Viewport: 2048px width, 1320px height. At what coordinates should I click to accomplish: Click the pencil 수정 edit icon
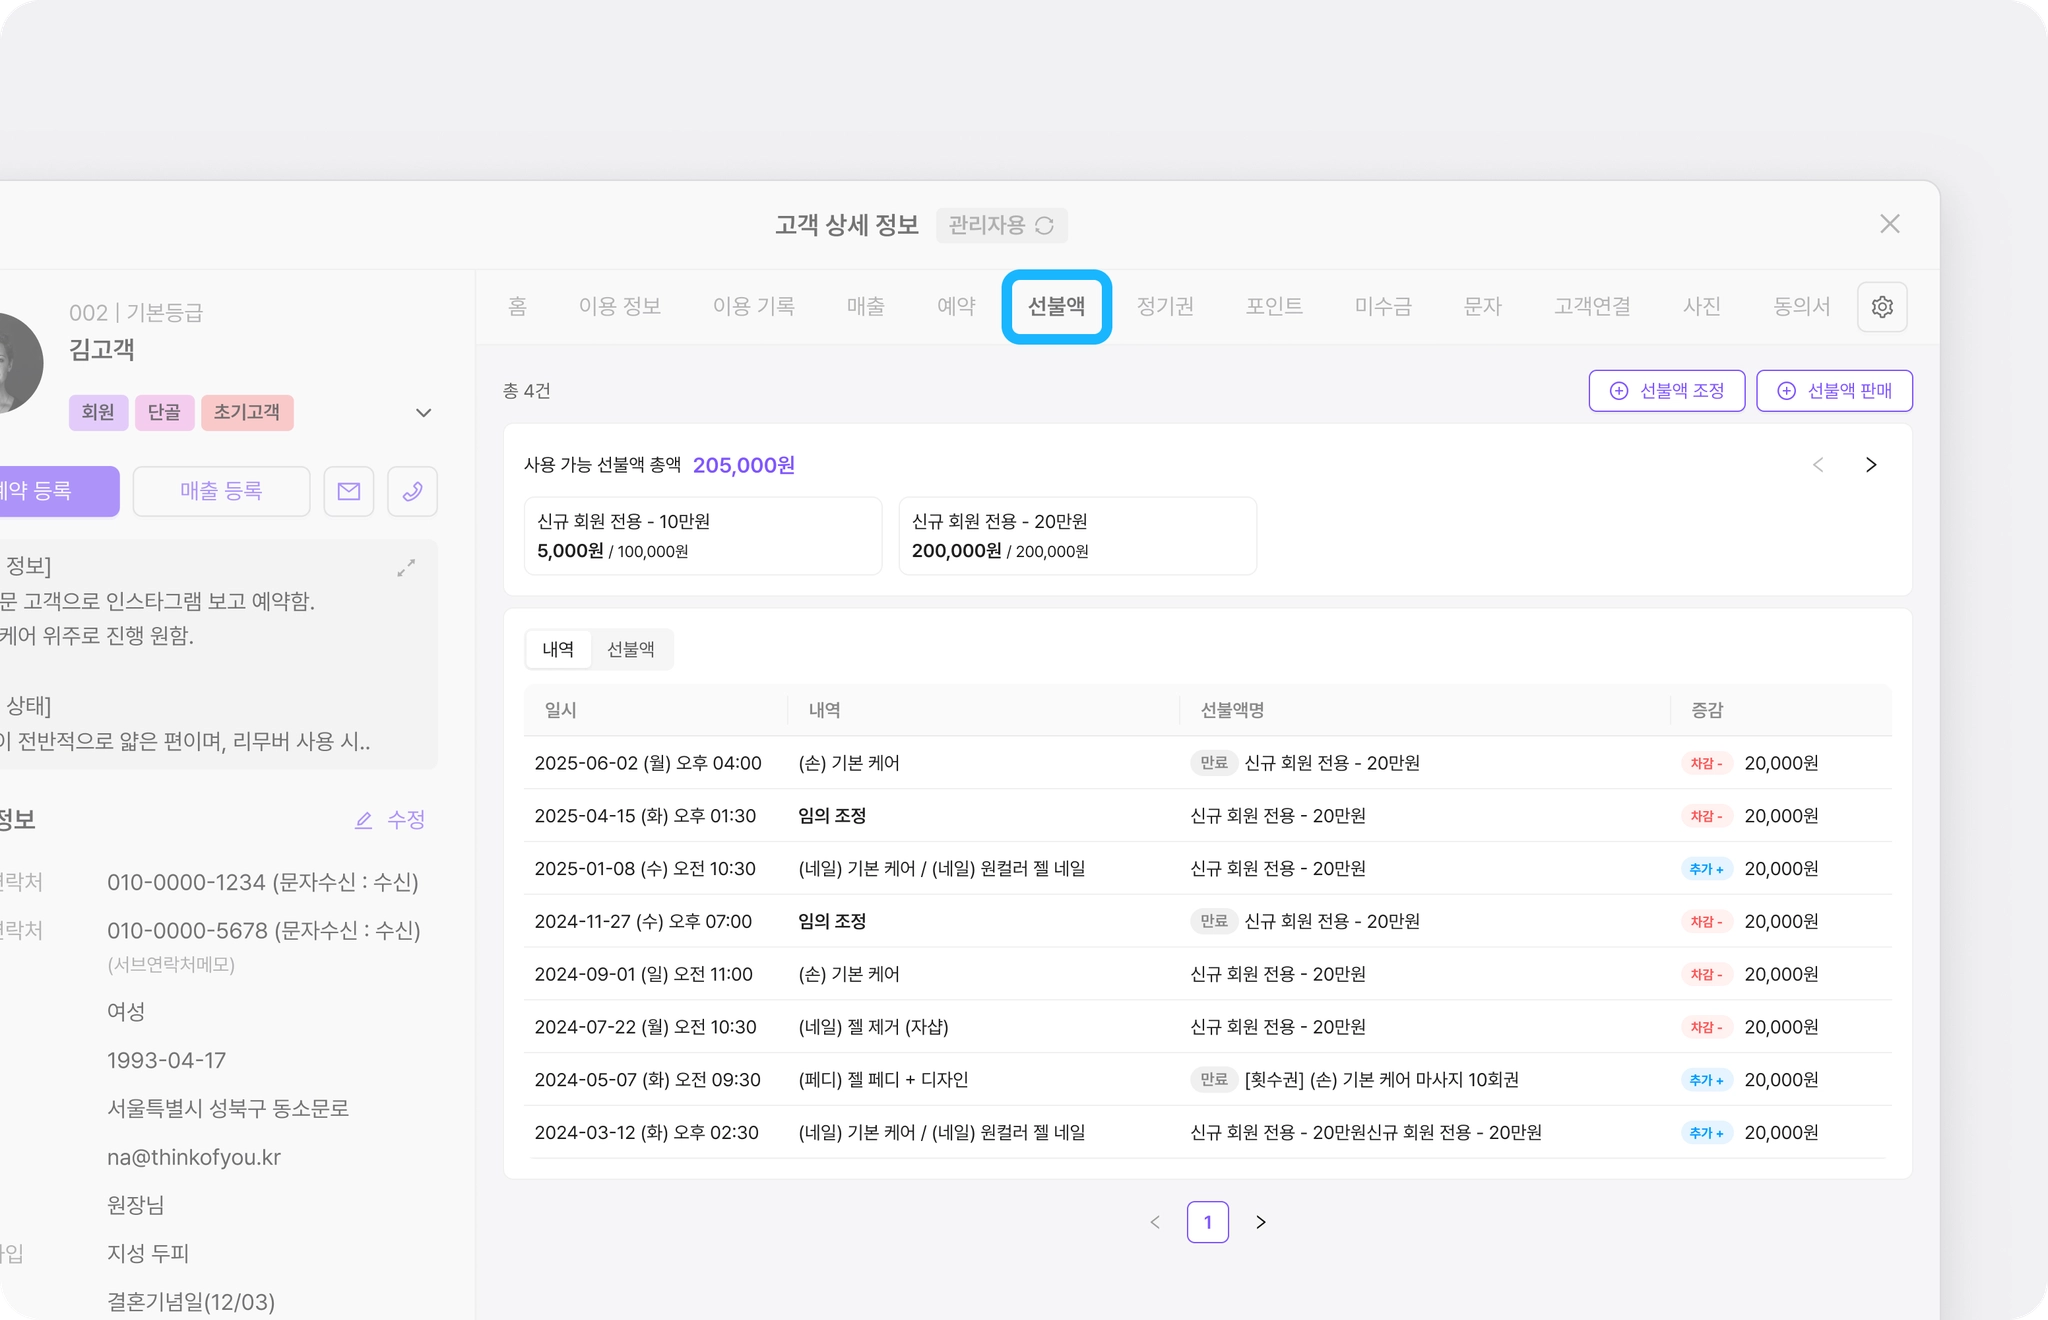[x=364, y=820]
